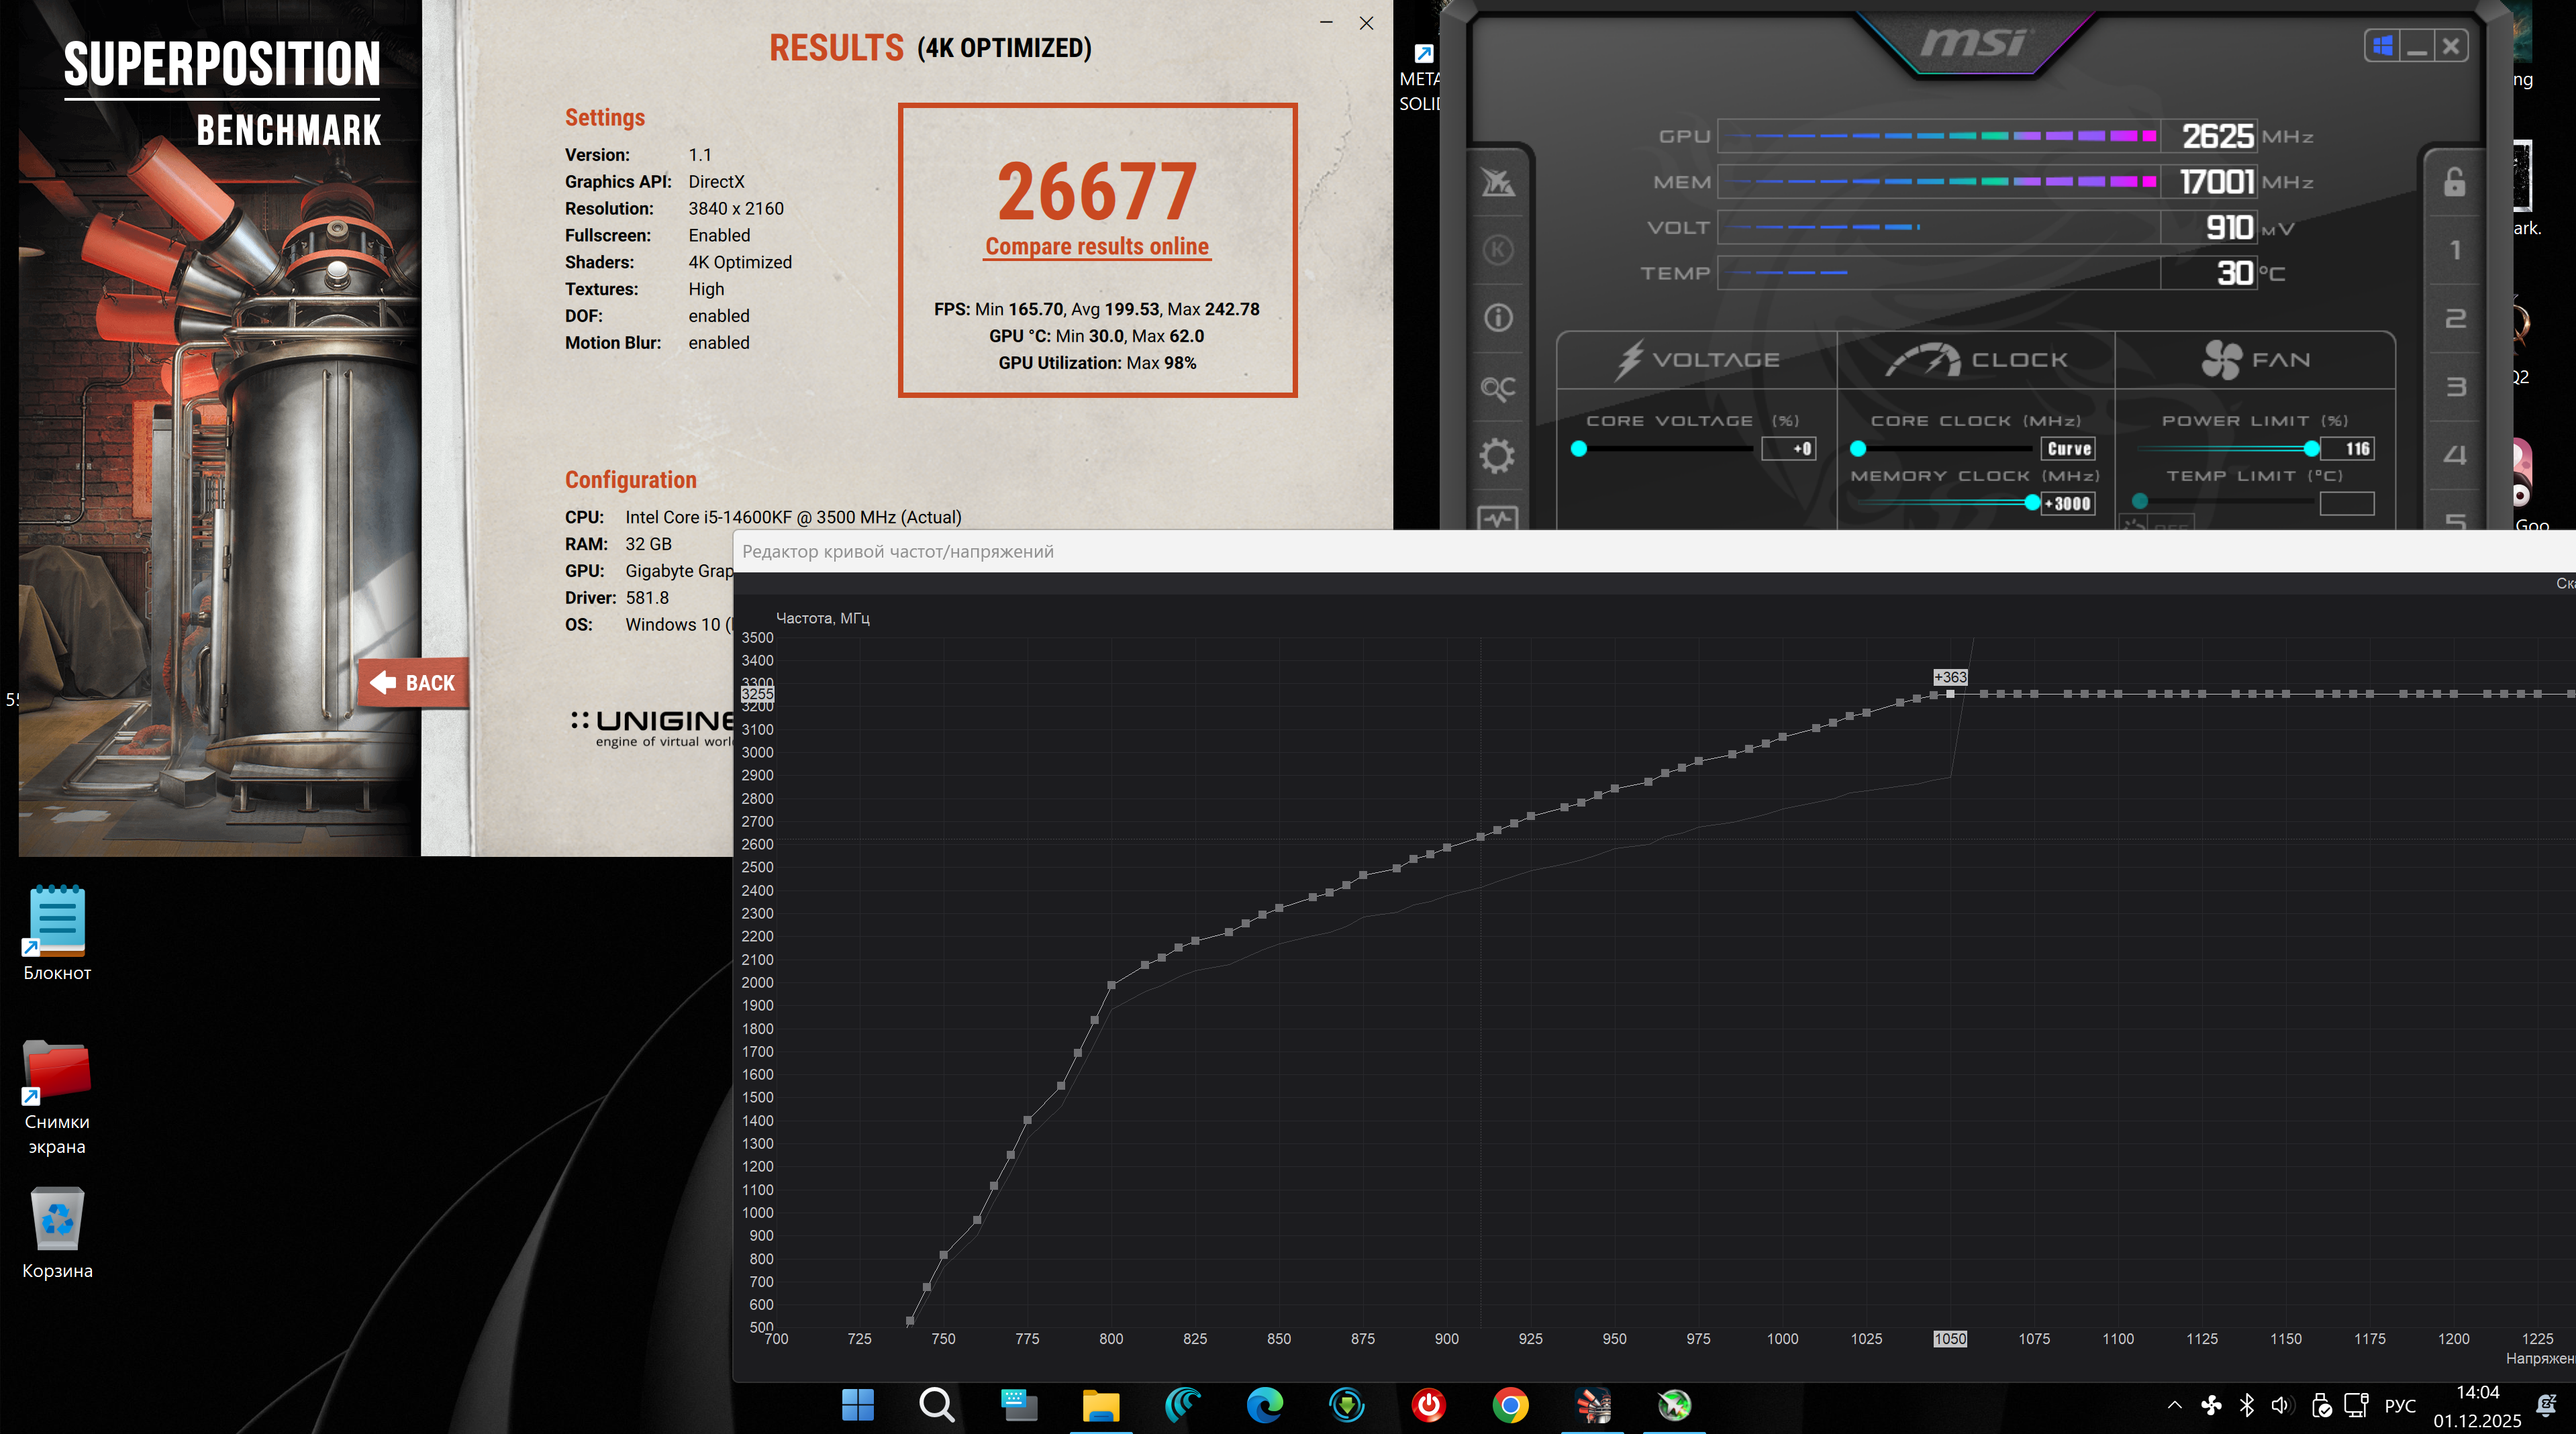
Task: Toggle the profile lock padlock
Action: tap(2454, 182)
